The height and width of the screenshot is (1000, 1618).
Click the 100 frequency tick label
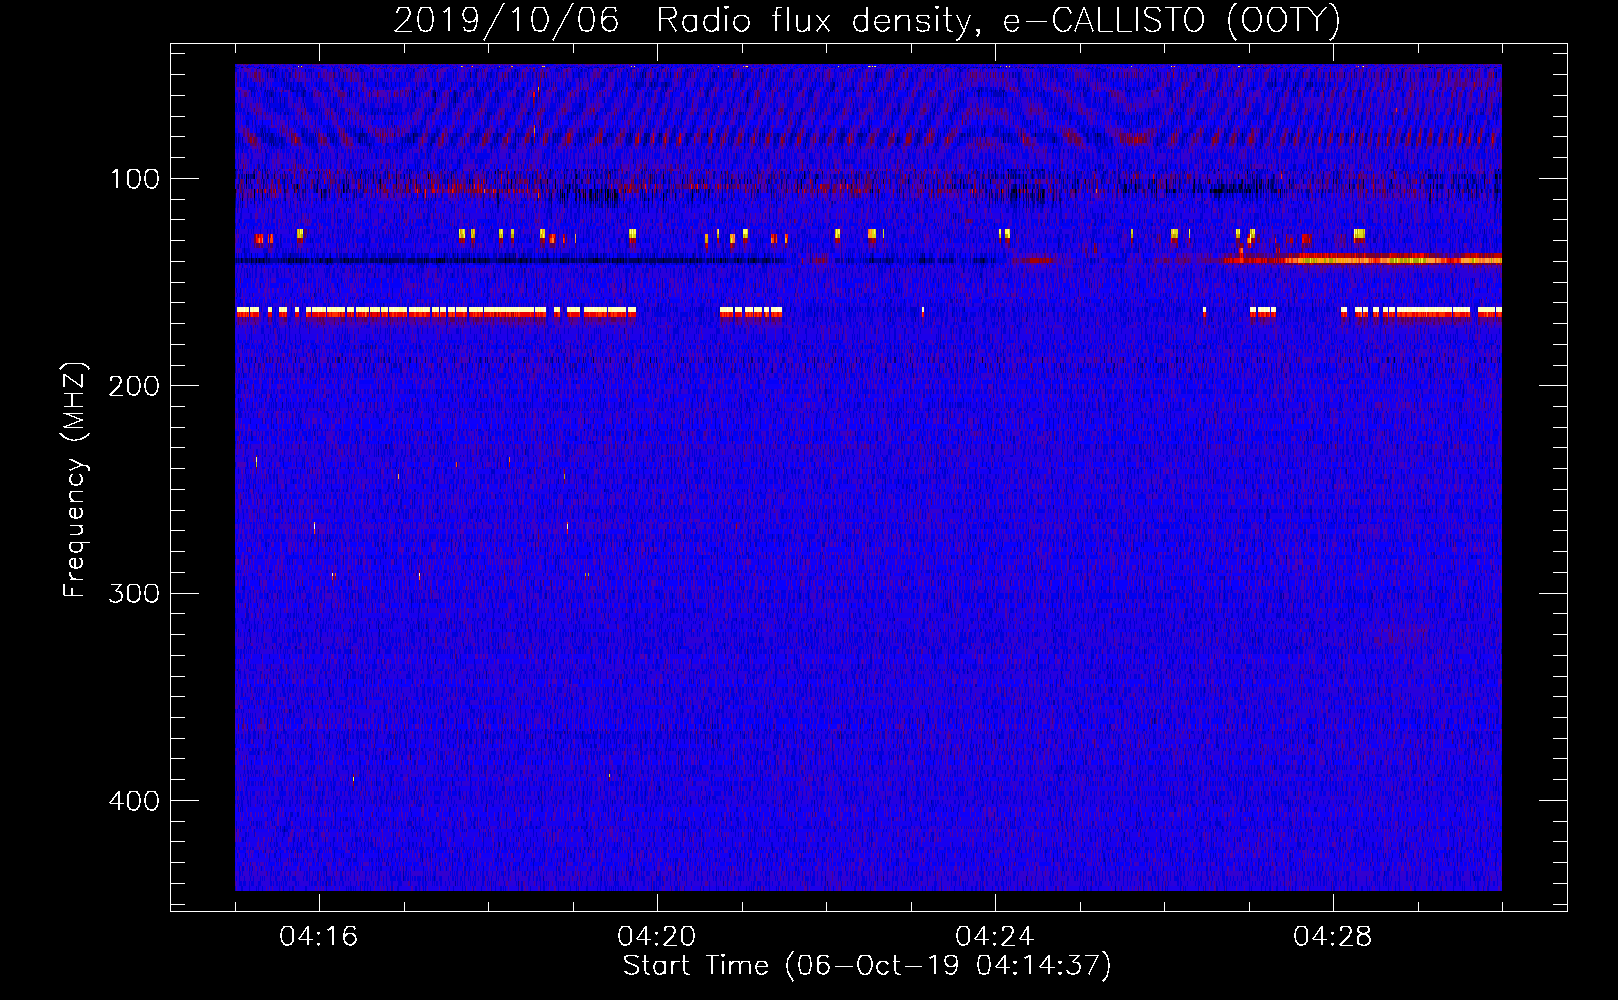coord(134,179)
